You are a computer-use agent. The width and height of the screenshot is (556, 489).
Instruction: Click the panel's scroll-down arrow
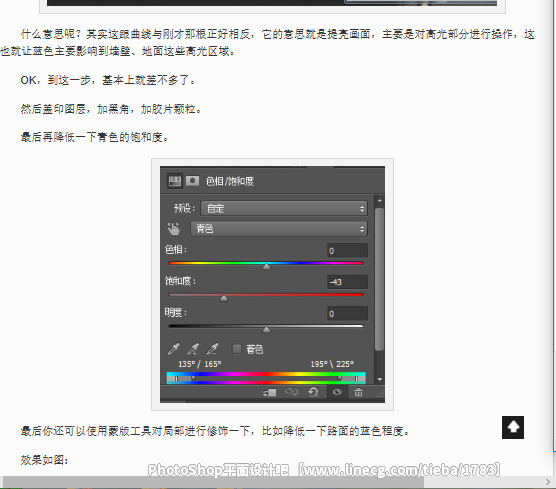click(379, 379)
